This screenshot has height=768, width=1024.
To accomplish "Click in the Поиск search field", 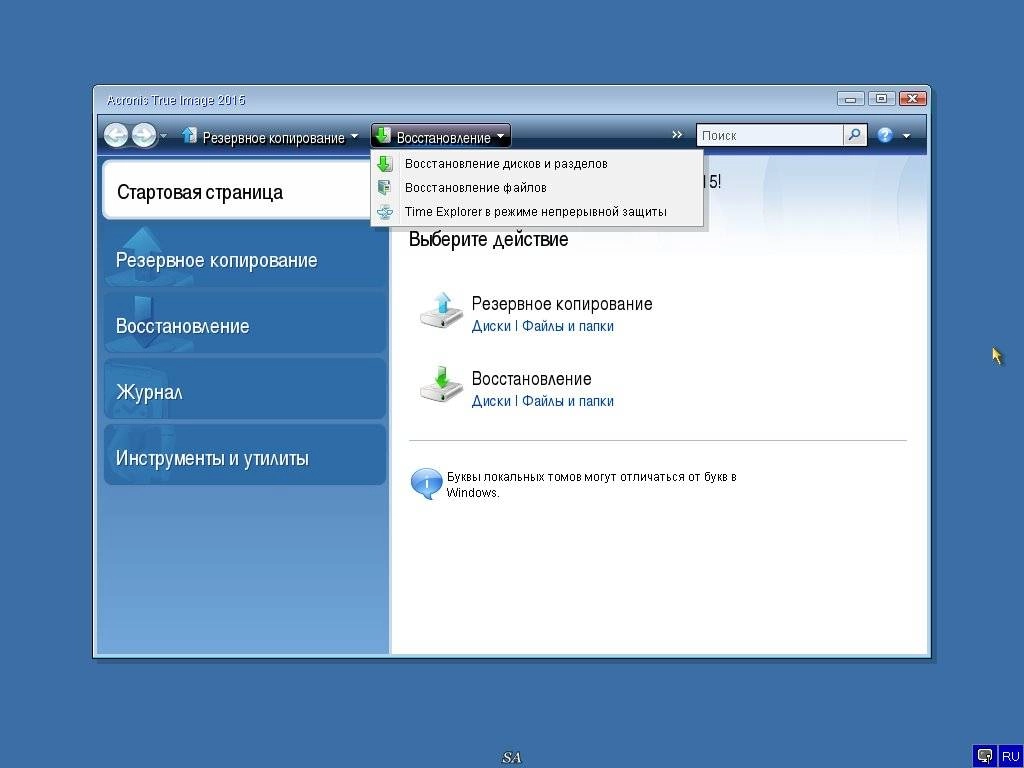I will pyautogui.click(x=771, y=135).
